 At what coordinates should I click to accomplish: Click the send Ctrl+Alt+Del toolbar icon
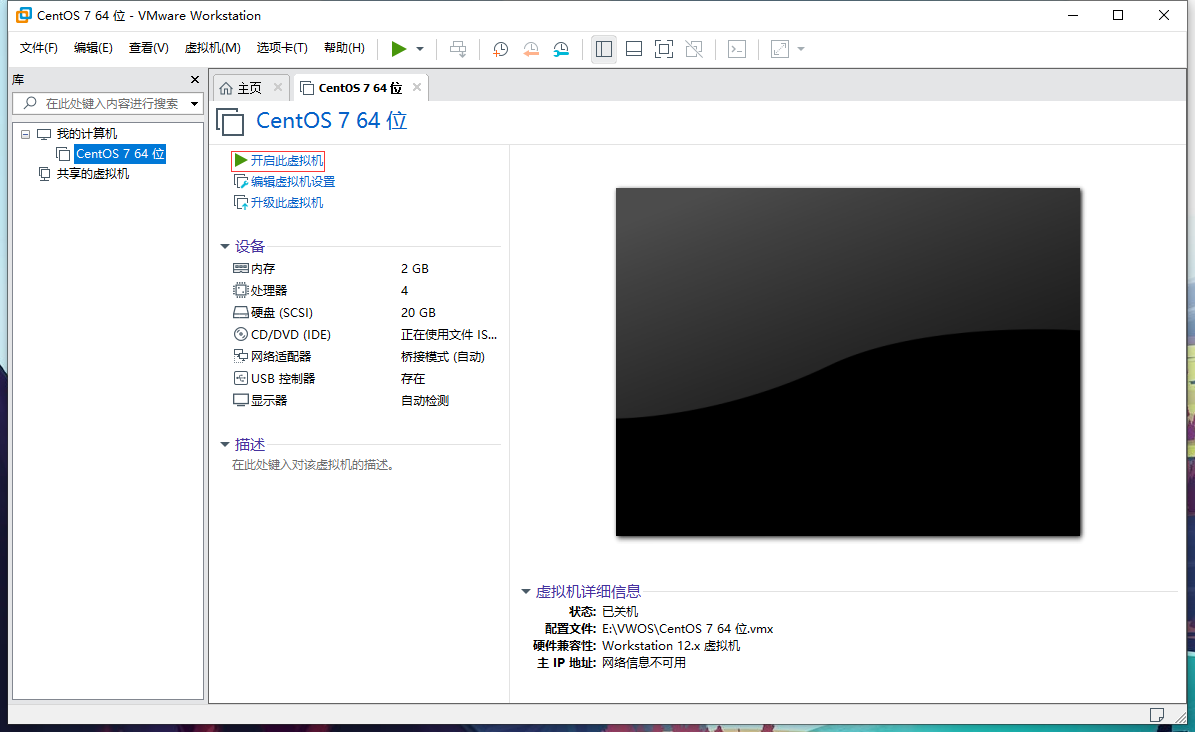[458, 49]
